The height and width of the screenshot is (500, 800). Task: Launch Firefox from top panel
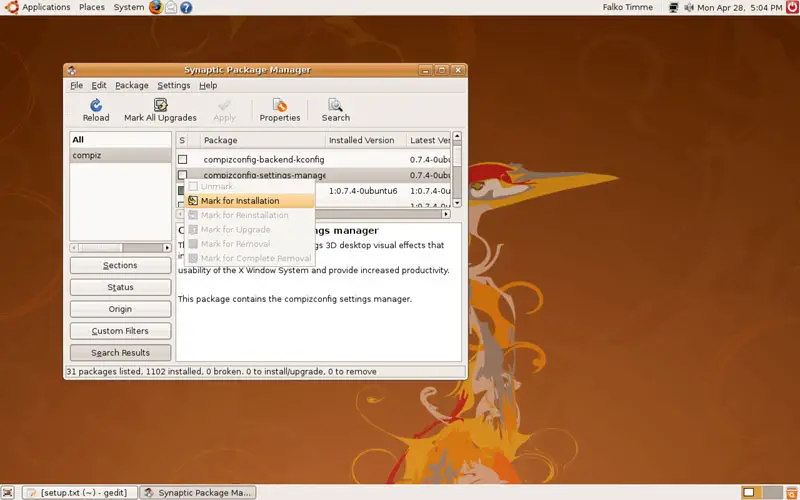click(x=156, y=7)
